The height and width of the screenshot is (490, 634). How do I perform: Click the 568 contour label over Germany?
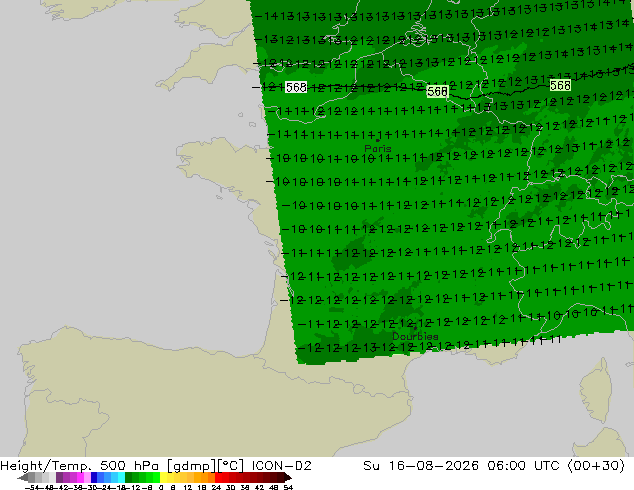[x=560, y=85]
